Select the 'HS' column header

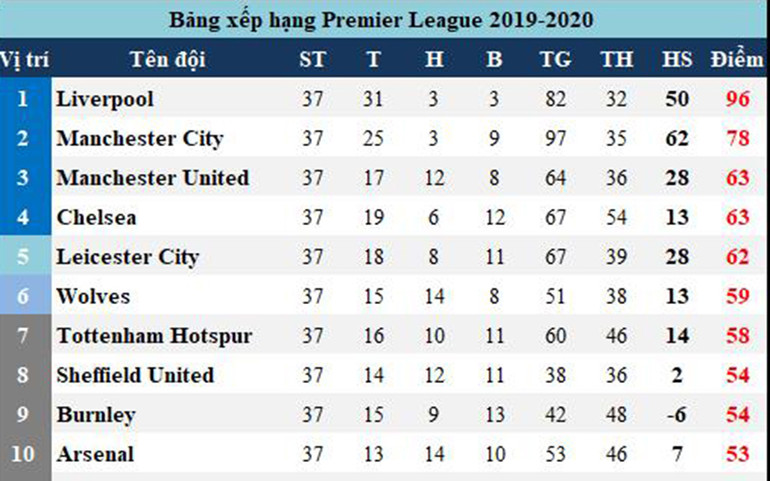[x=677, y=59]
